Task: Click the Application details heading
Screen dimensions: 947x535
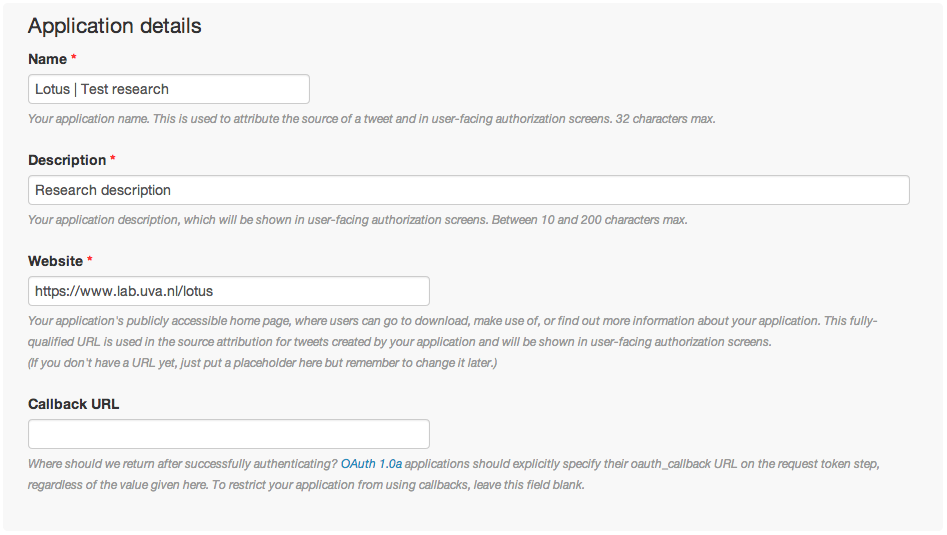Action: pyautogui.click(x=115, y=26)
